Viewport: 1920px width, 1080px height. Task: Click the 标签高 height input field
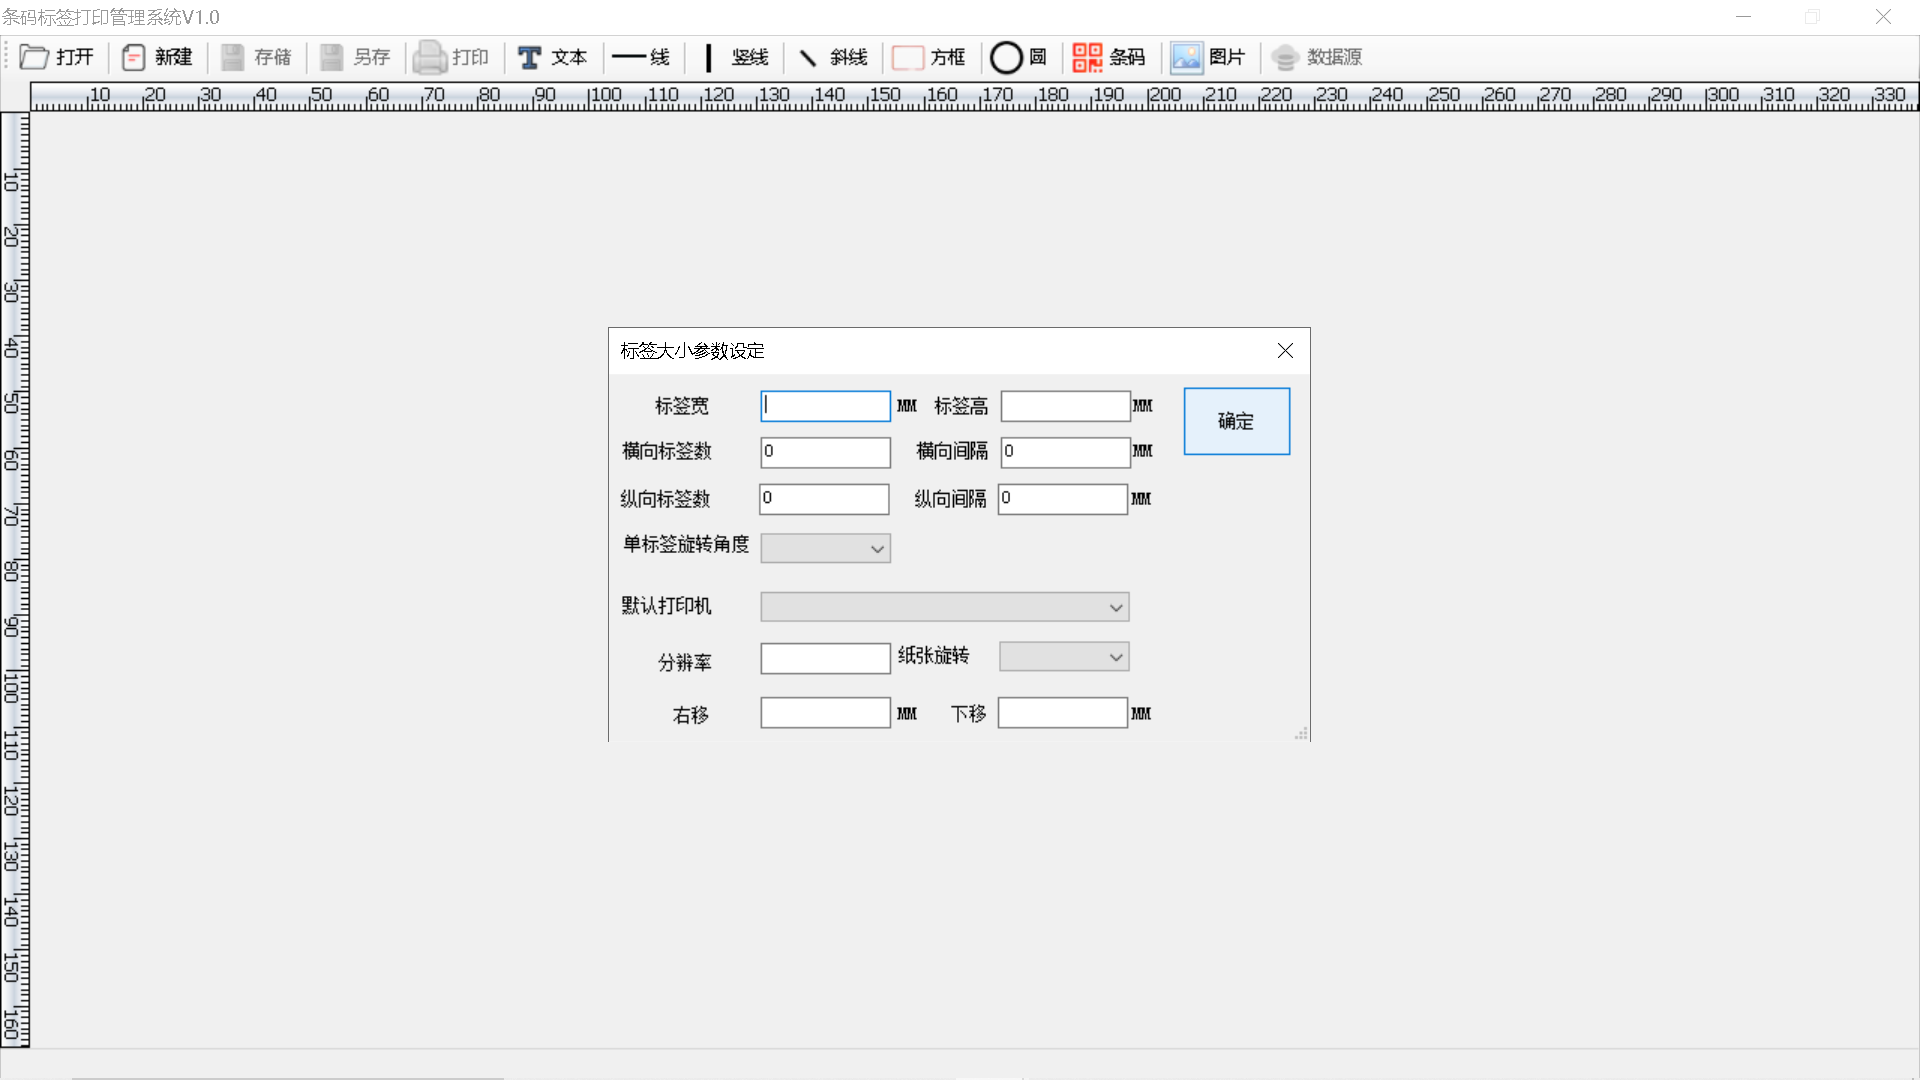(x=1065, y=406)
